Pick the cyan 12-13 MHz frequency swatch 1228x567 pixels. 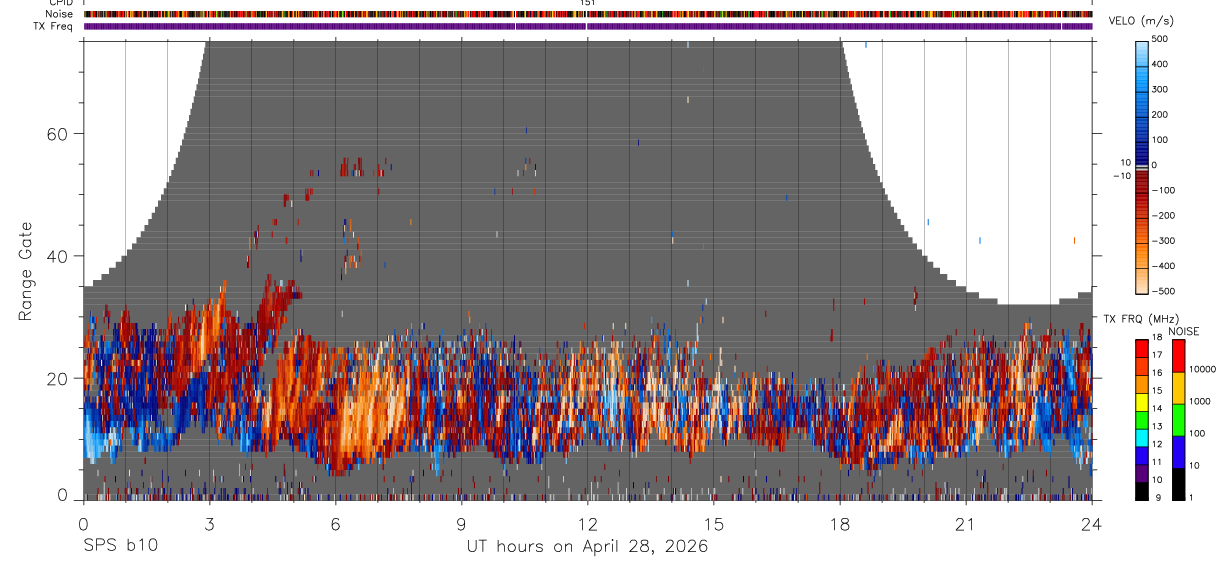(x=1142, y=436)
